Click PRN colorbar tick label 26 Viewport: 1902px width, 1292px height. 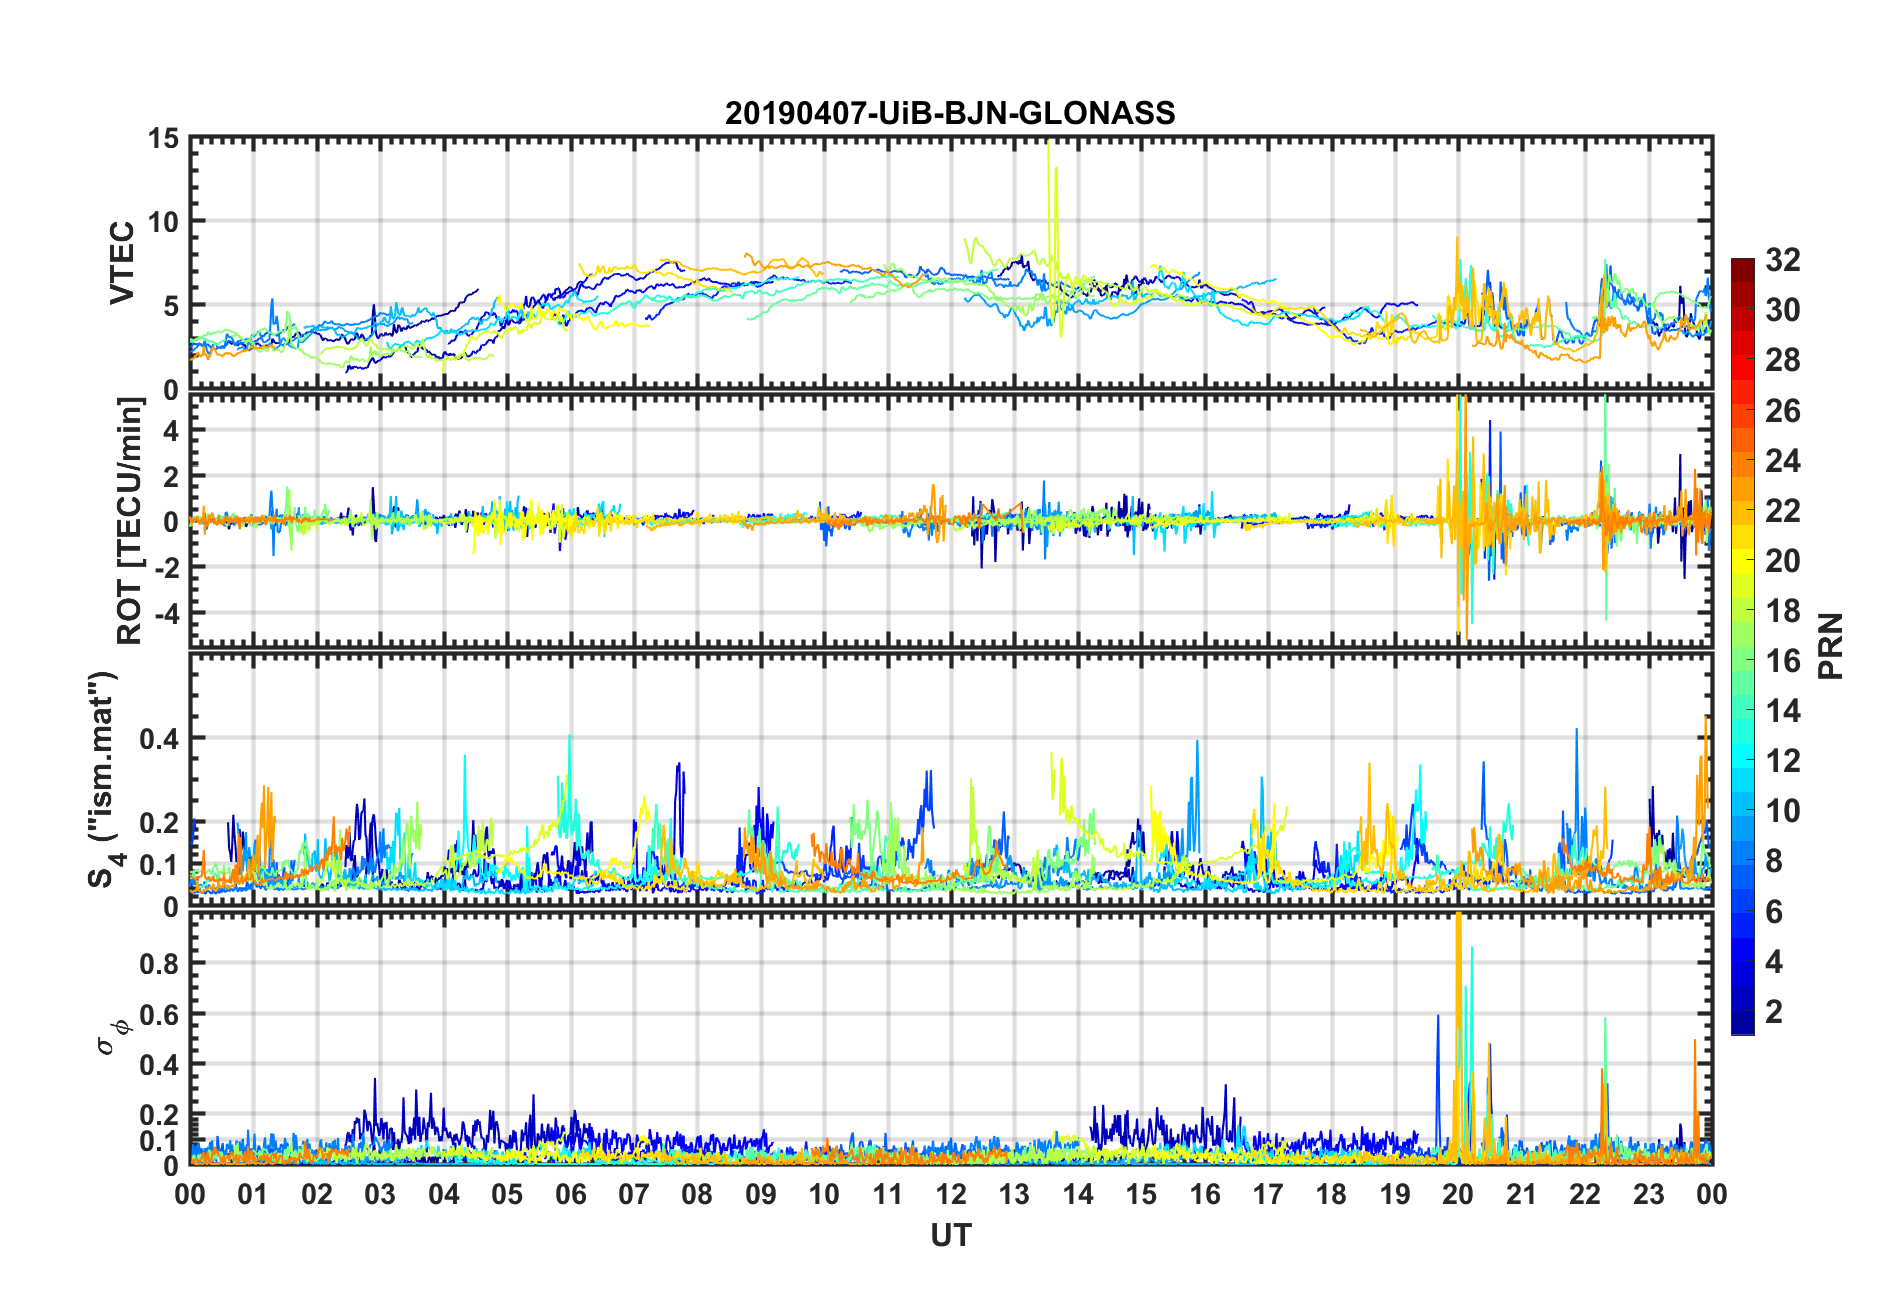(x=1783, y=410)
